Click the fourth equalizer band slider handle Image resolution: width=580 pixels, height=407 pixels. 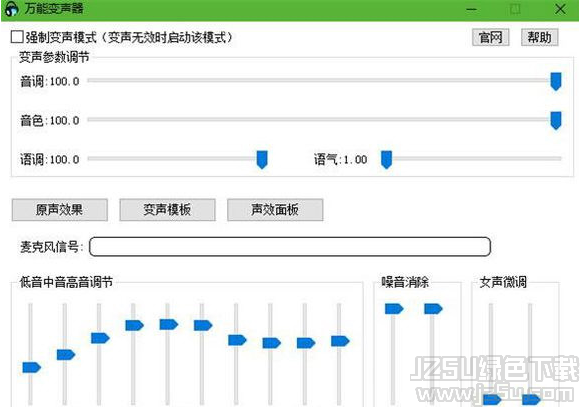pos(134,325)
